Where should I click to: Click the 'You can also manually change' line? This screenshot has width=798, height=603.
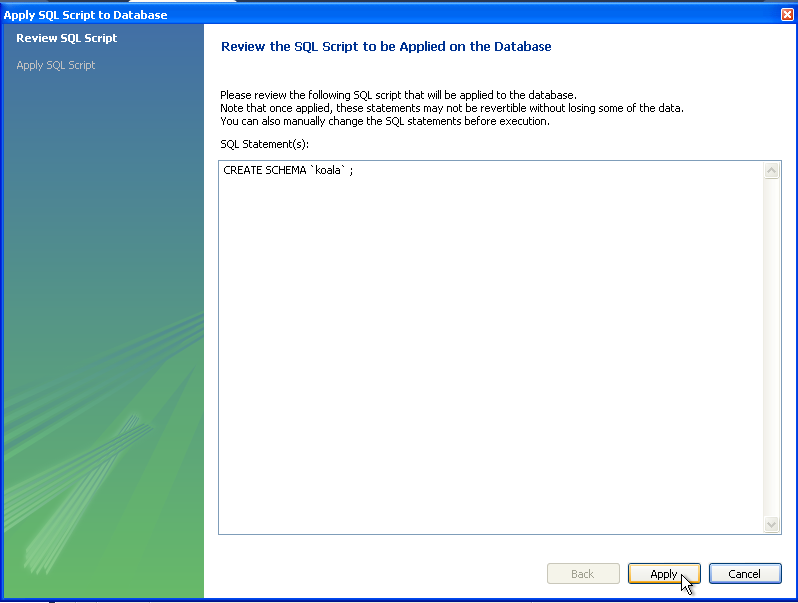point(385,121)
